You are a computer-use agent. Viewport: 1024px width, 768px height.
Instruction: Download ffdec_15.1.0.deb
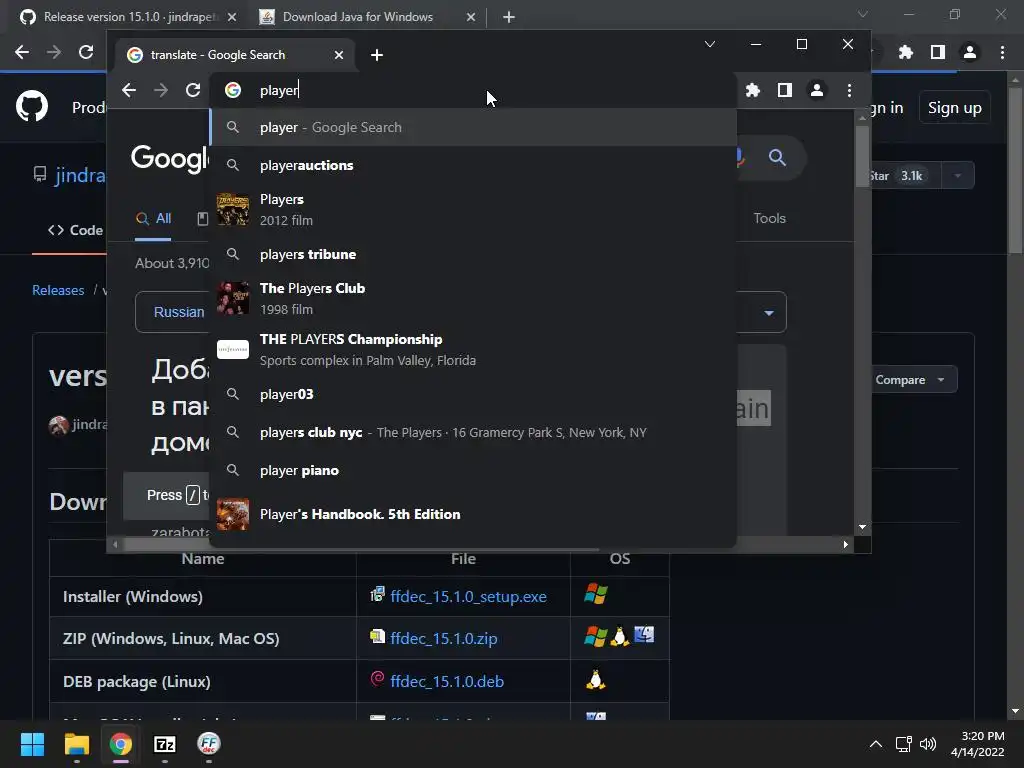pos(447,681)
